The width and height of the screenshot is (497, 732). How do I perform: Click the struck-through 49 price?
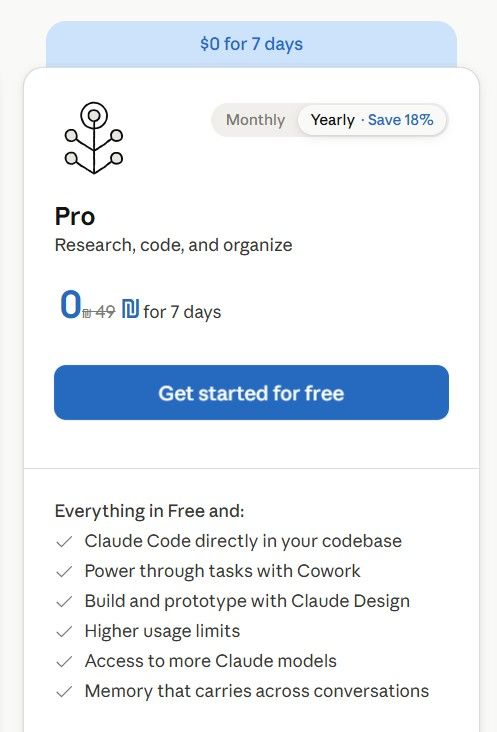pyautogui.click(x=98, y=311)
